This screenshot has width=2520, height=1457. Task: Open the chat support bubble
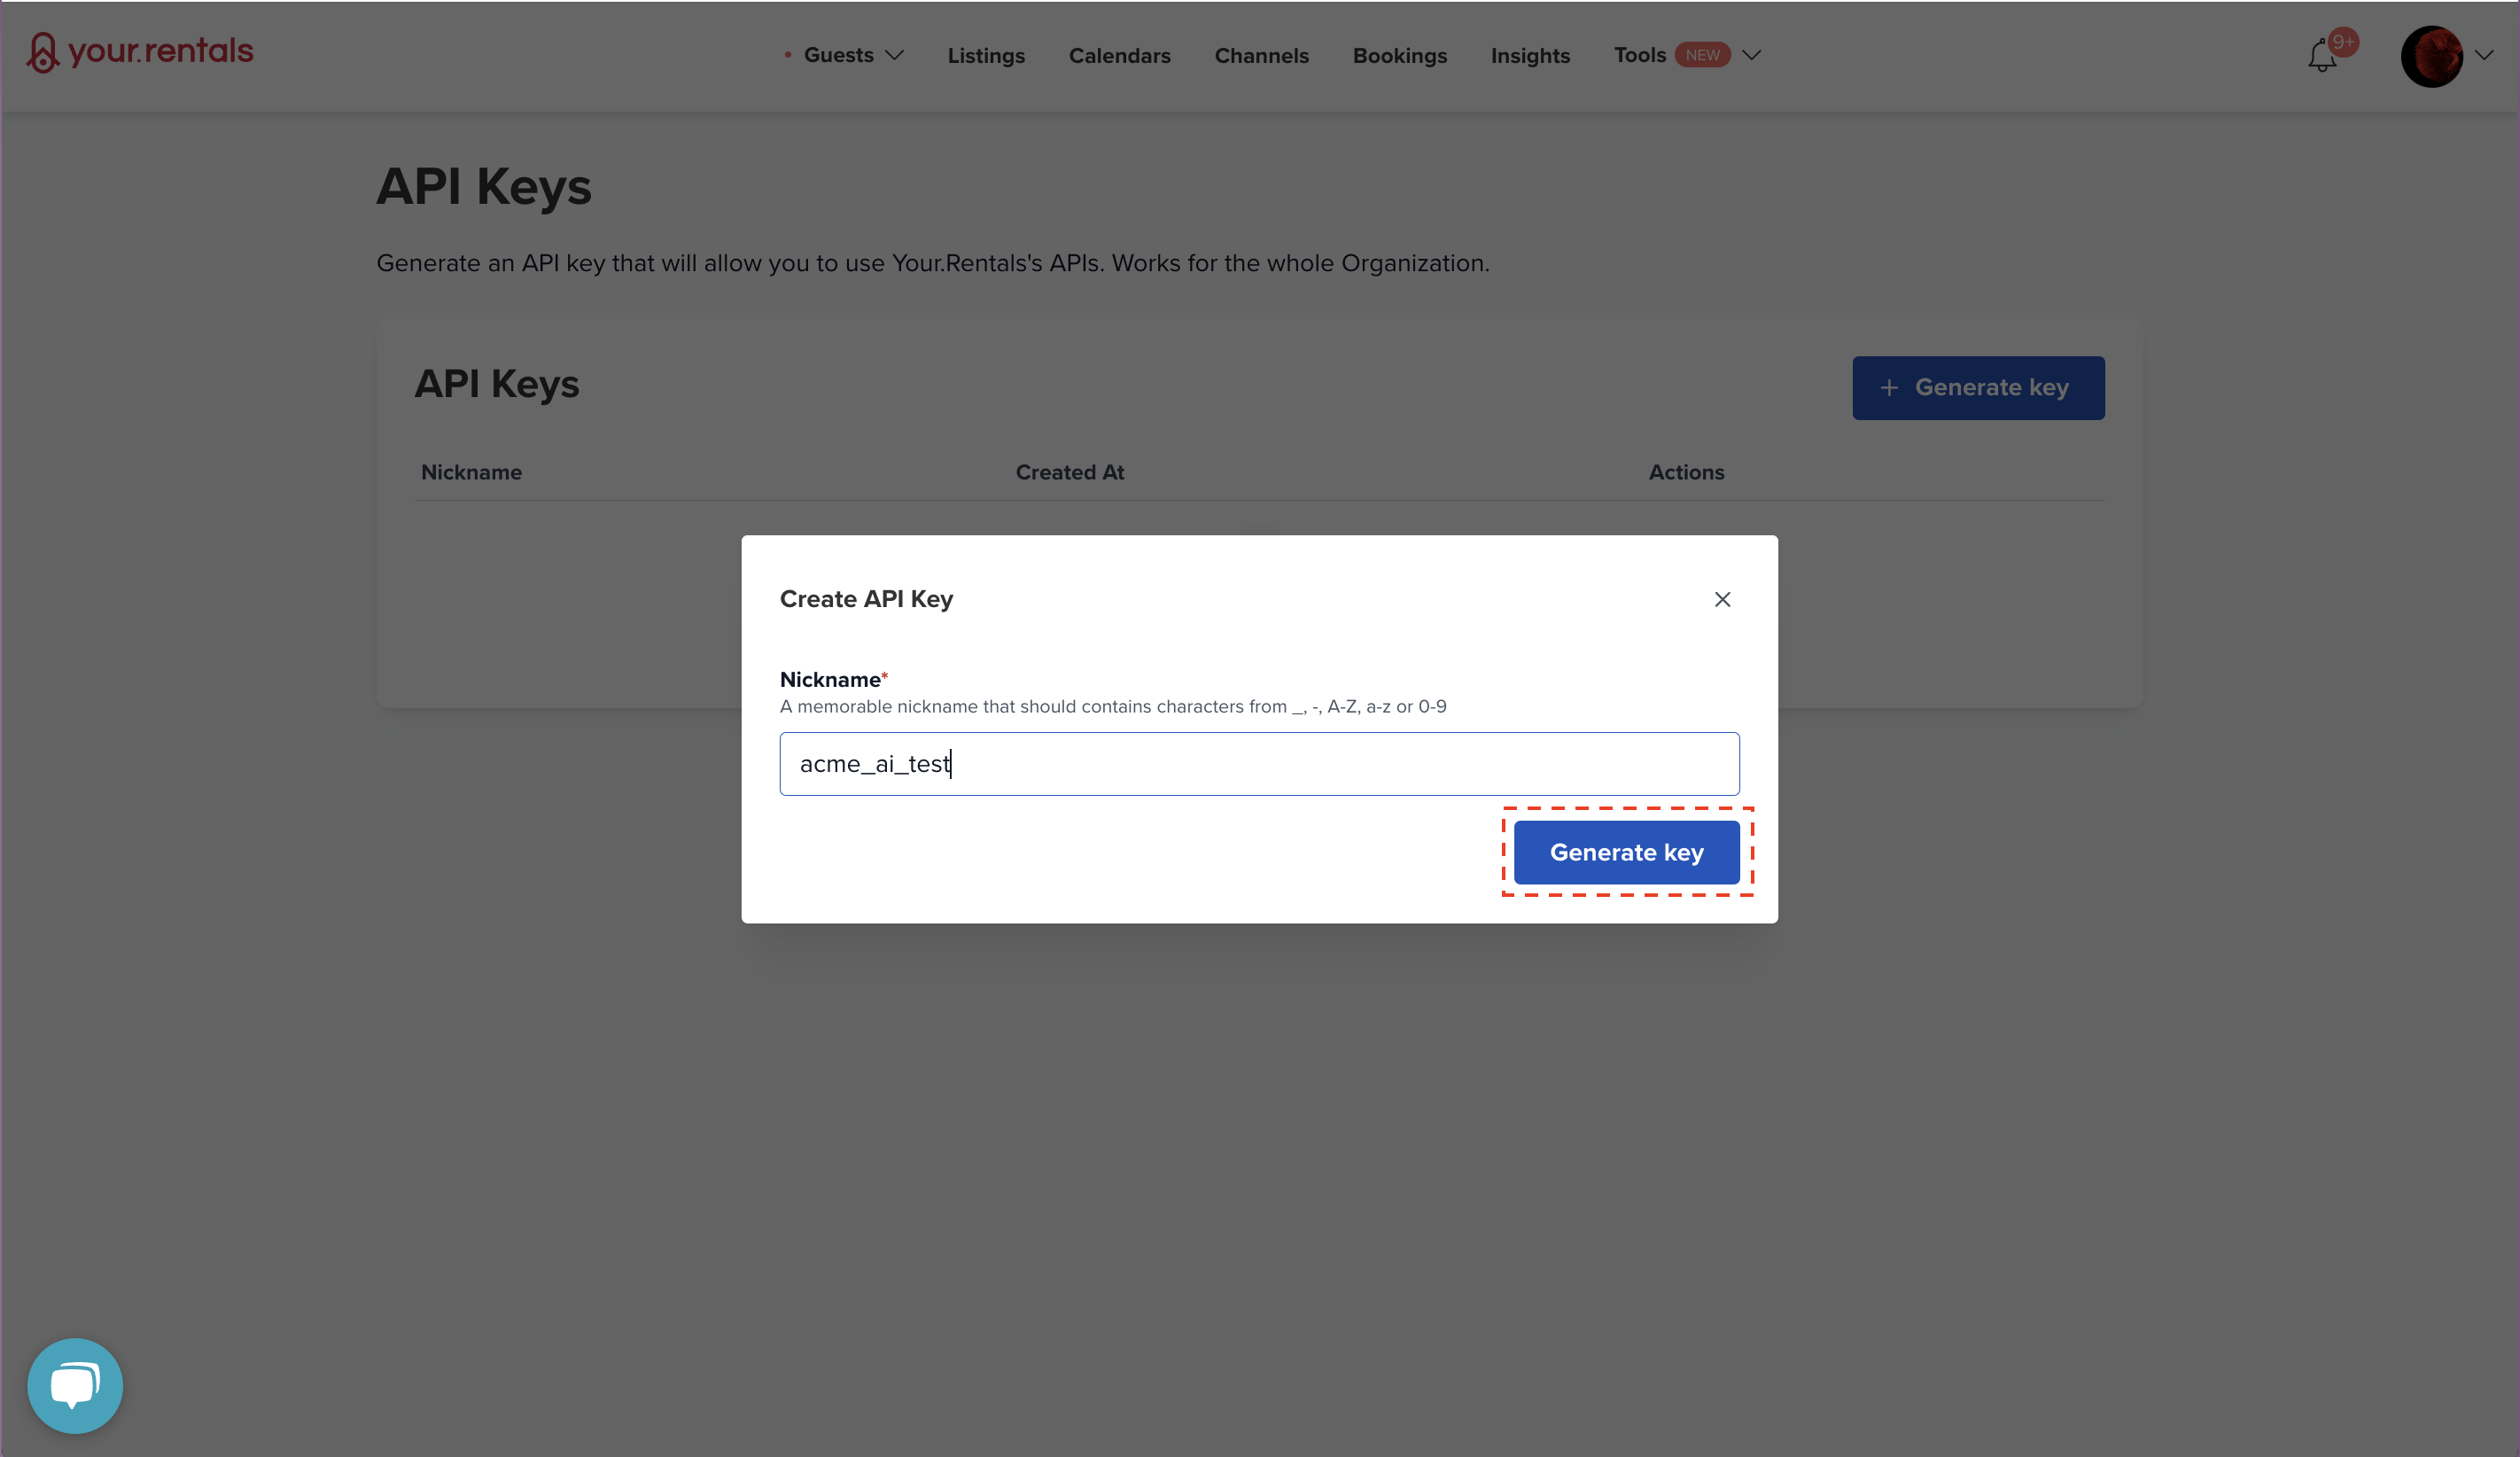pos(75,1385)
